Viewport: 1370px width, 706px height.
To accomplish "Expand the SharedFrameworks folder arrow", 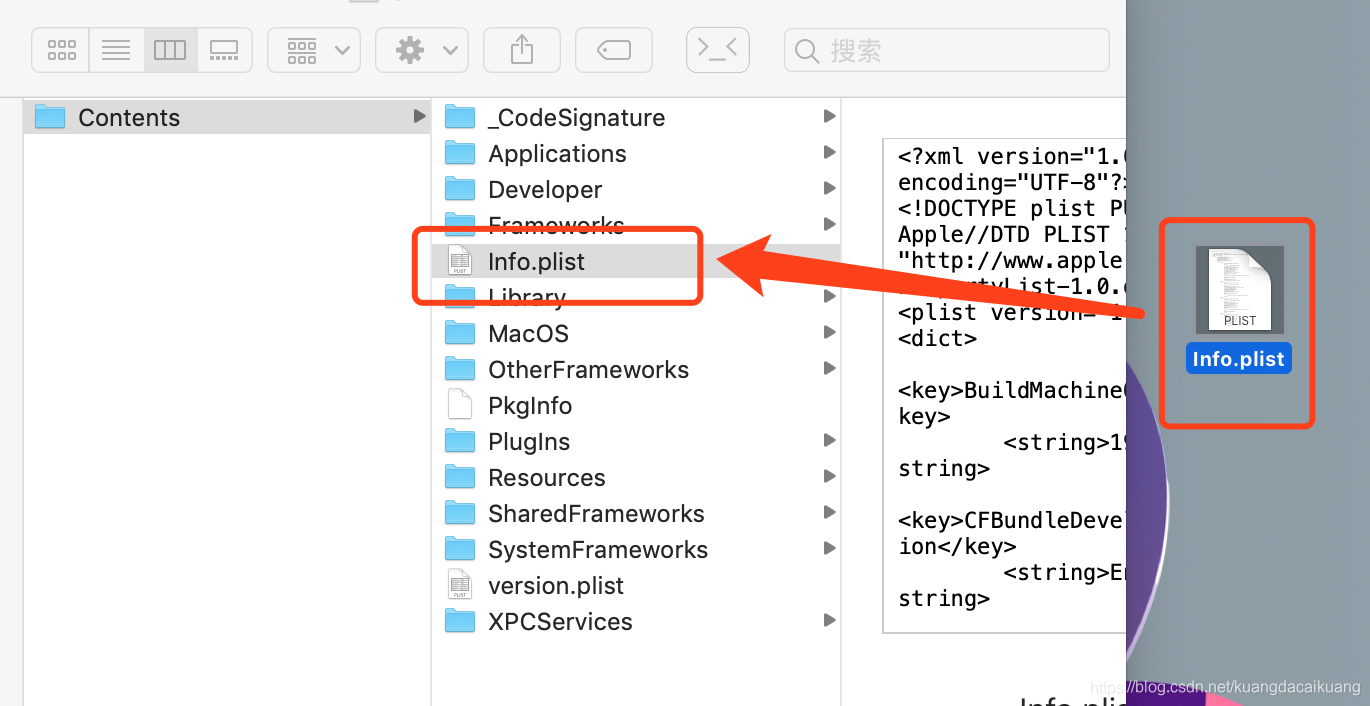I will coord(829,512).
